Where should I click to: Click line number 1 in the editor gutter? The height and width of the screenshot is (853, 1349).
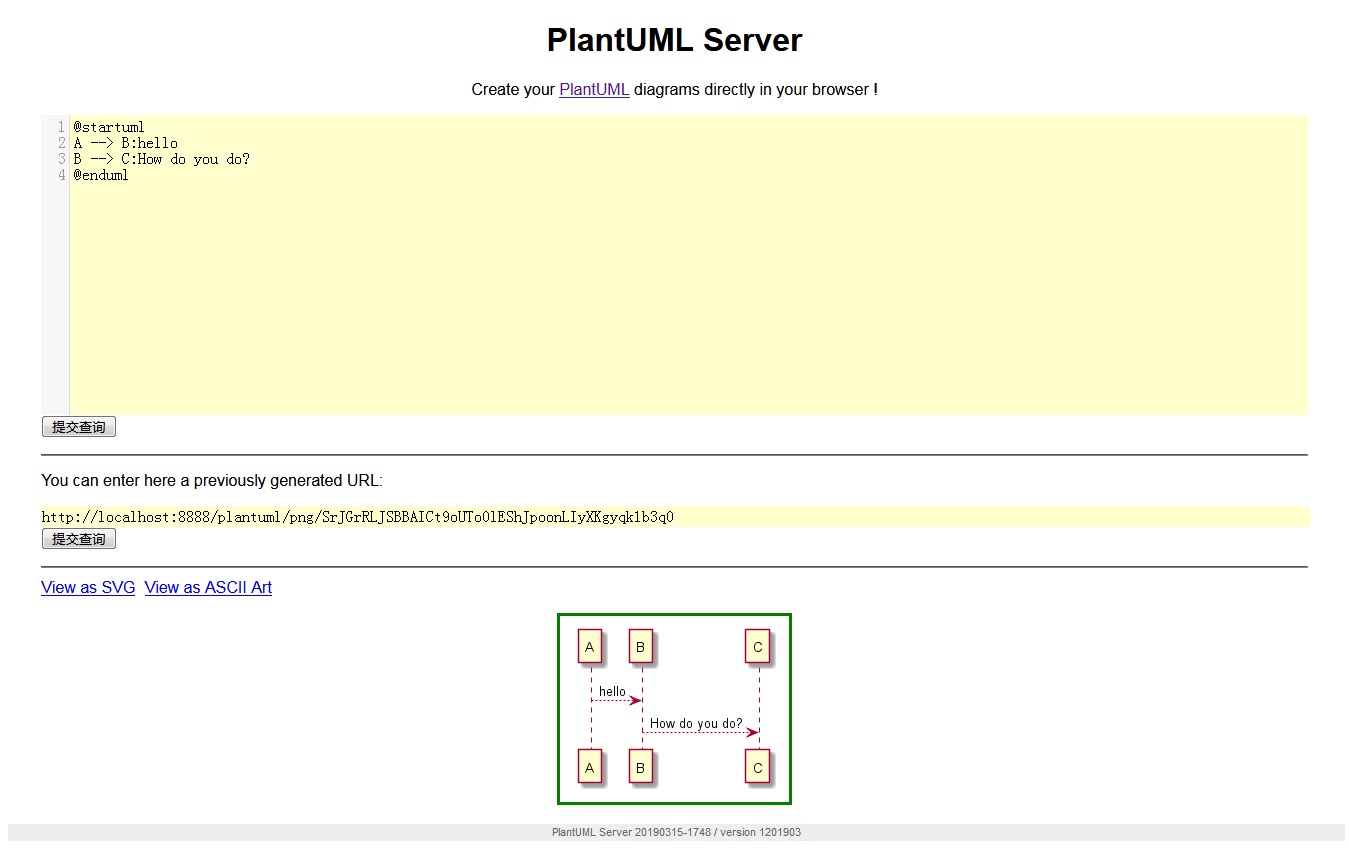pos(61,127)
